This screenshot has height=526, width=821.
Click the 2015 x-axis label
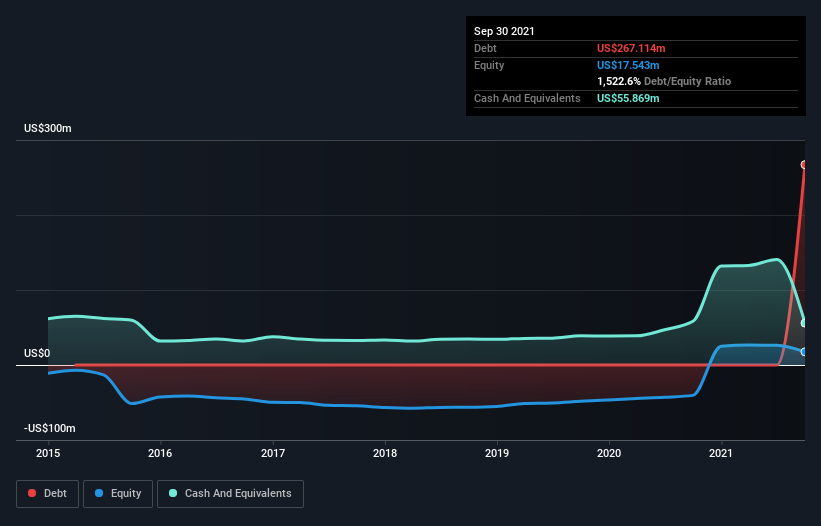[x=48, y=453]
